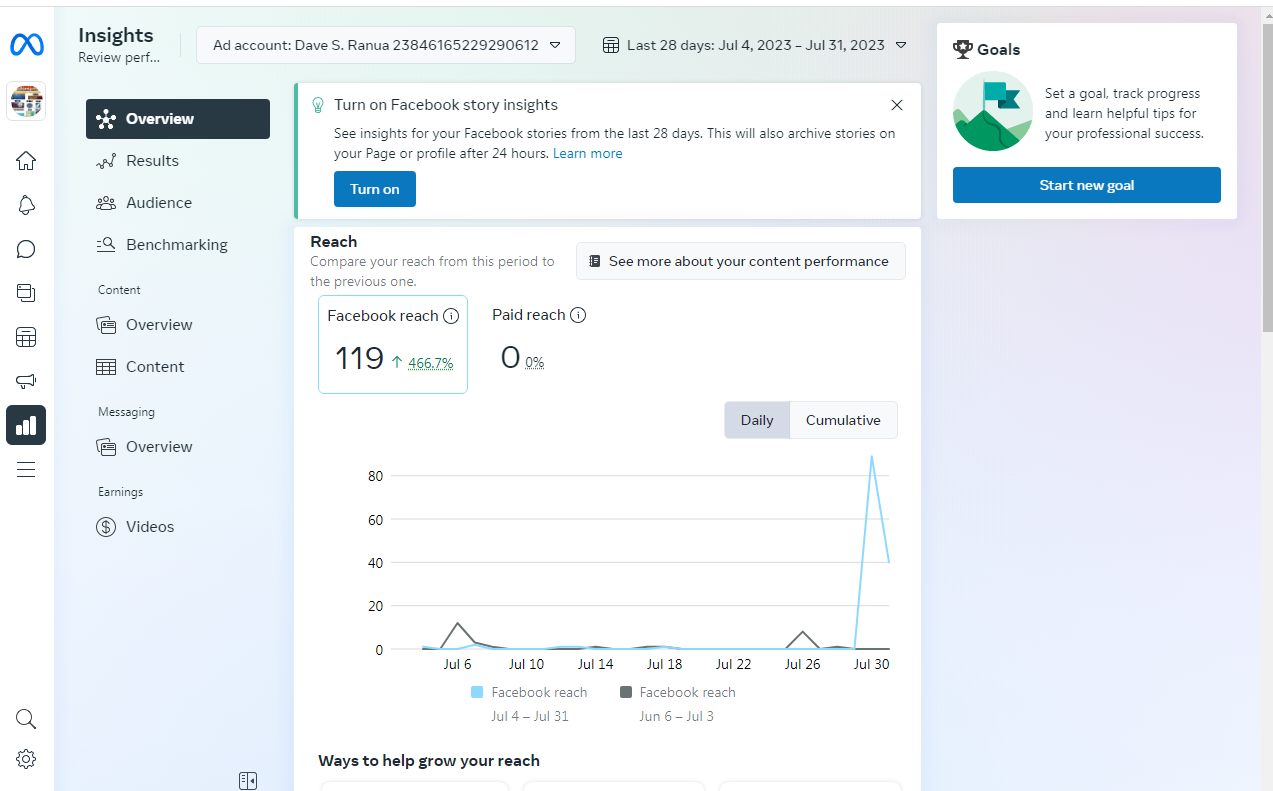Open Results in the sidebar

tap(178, 161)
